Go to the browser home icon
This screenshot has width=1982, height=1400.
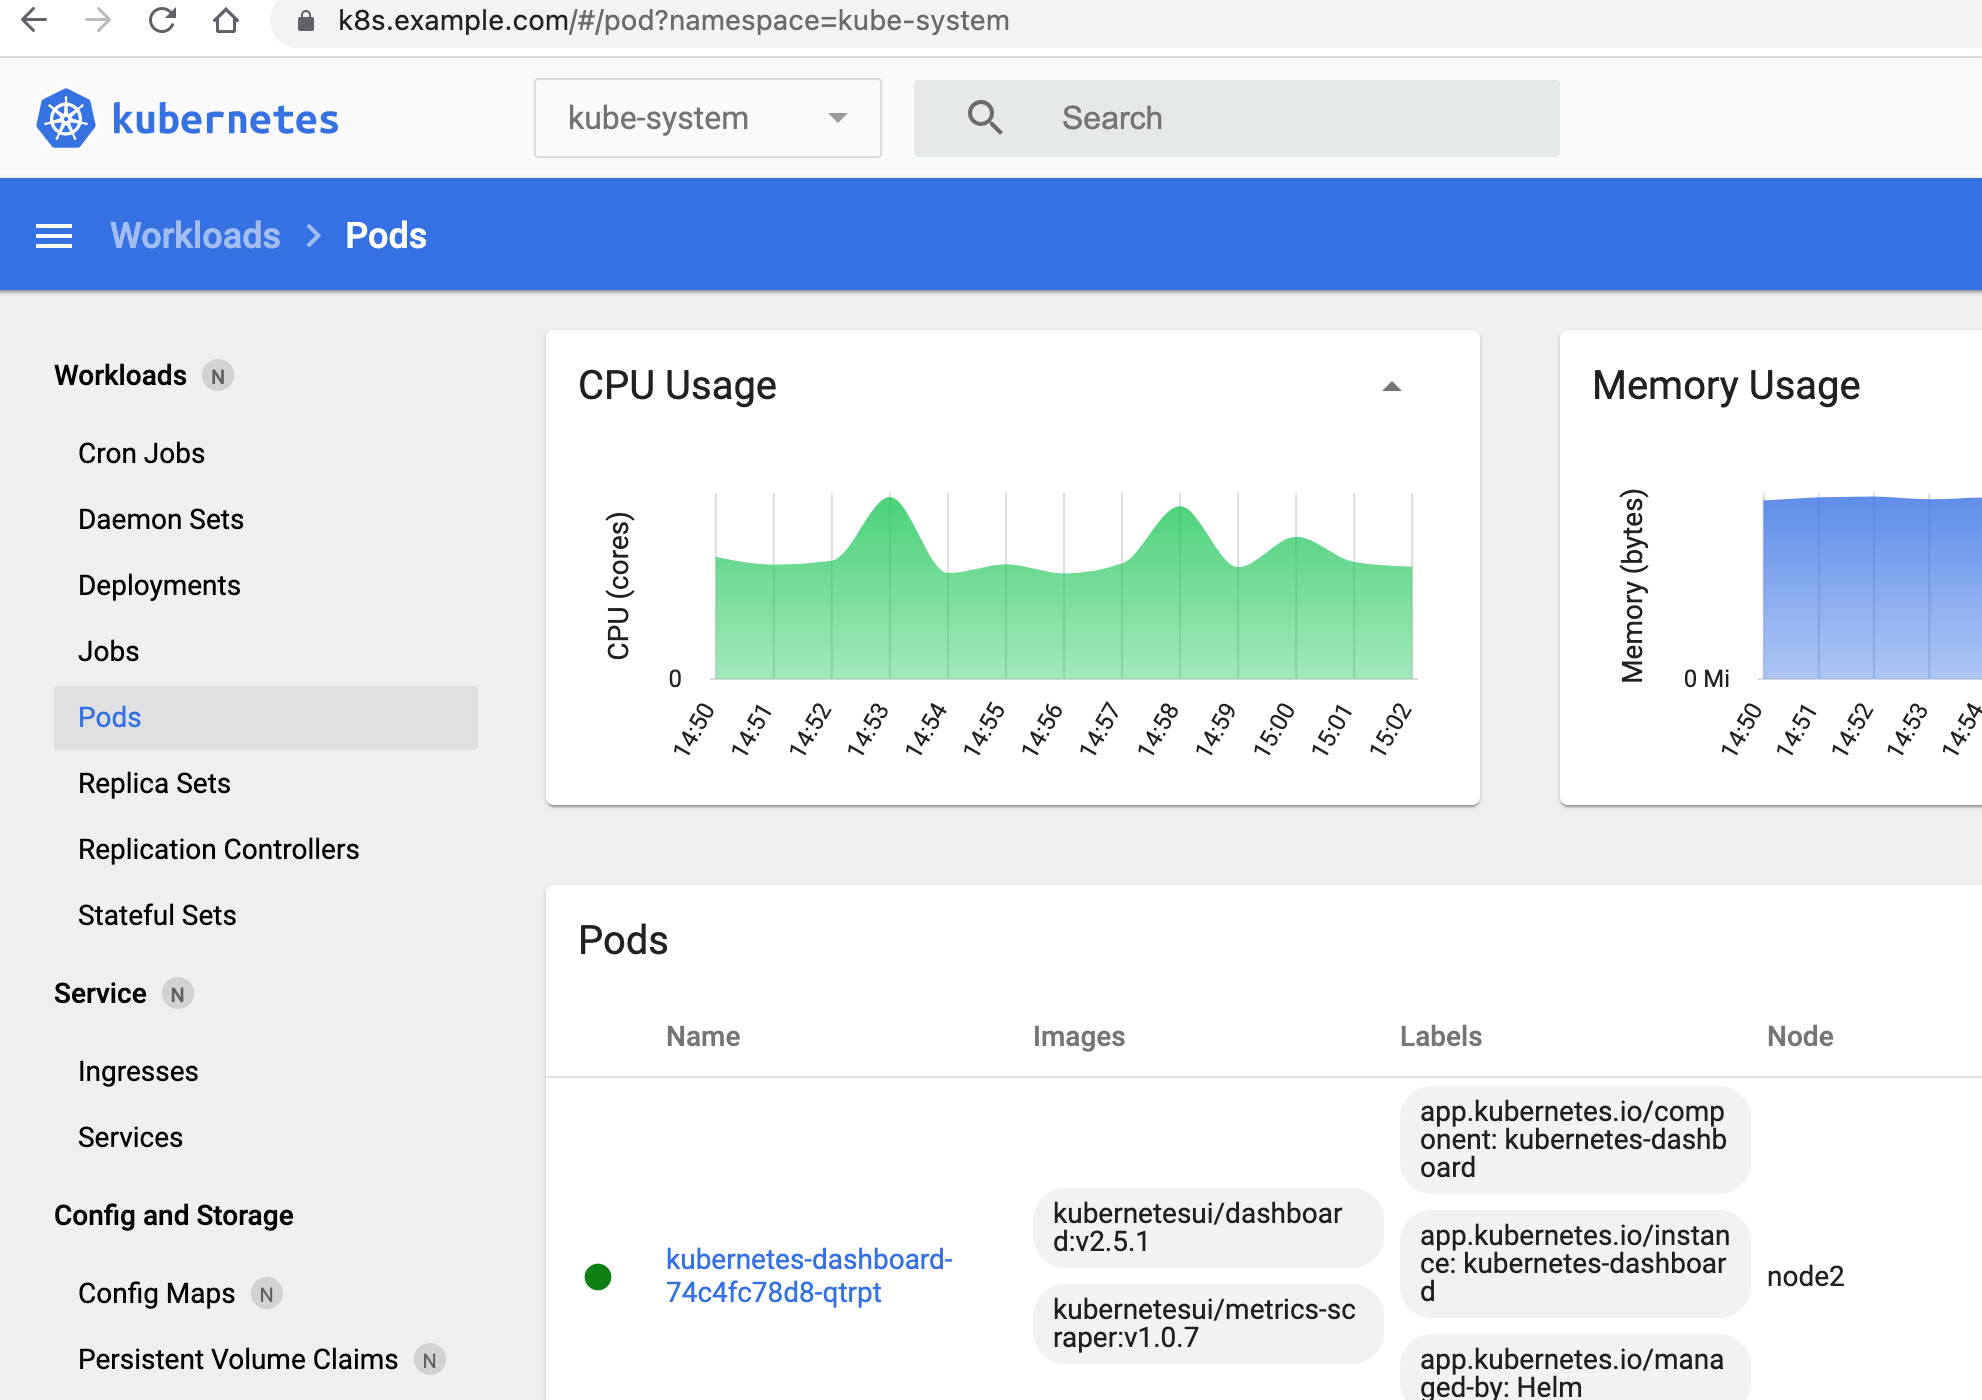226,20
